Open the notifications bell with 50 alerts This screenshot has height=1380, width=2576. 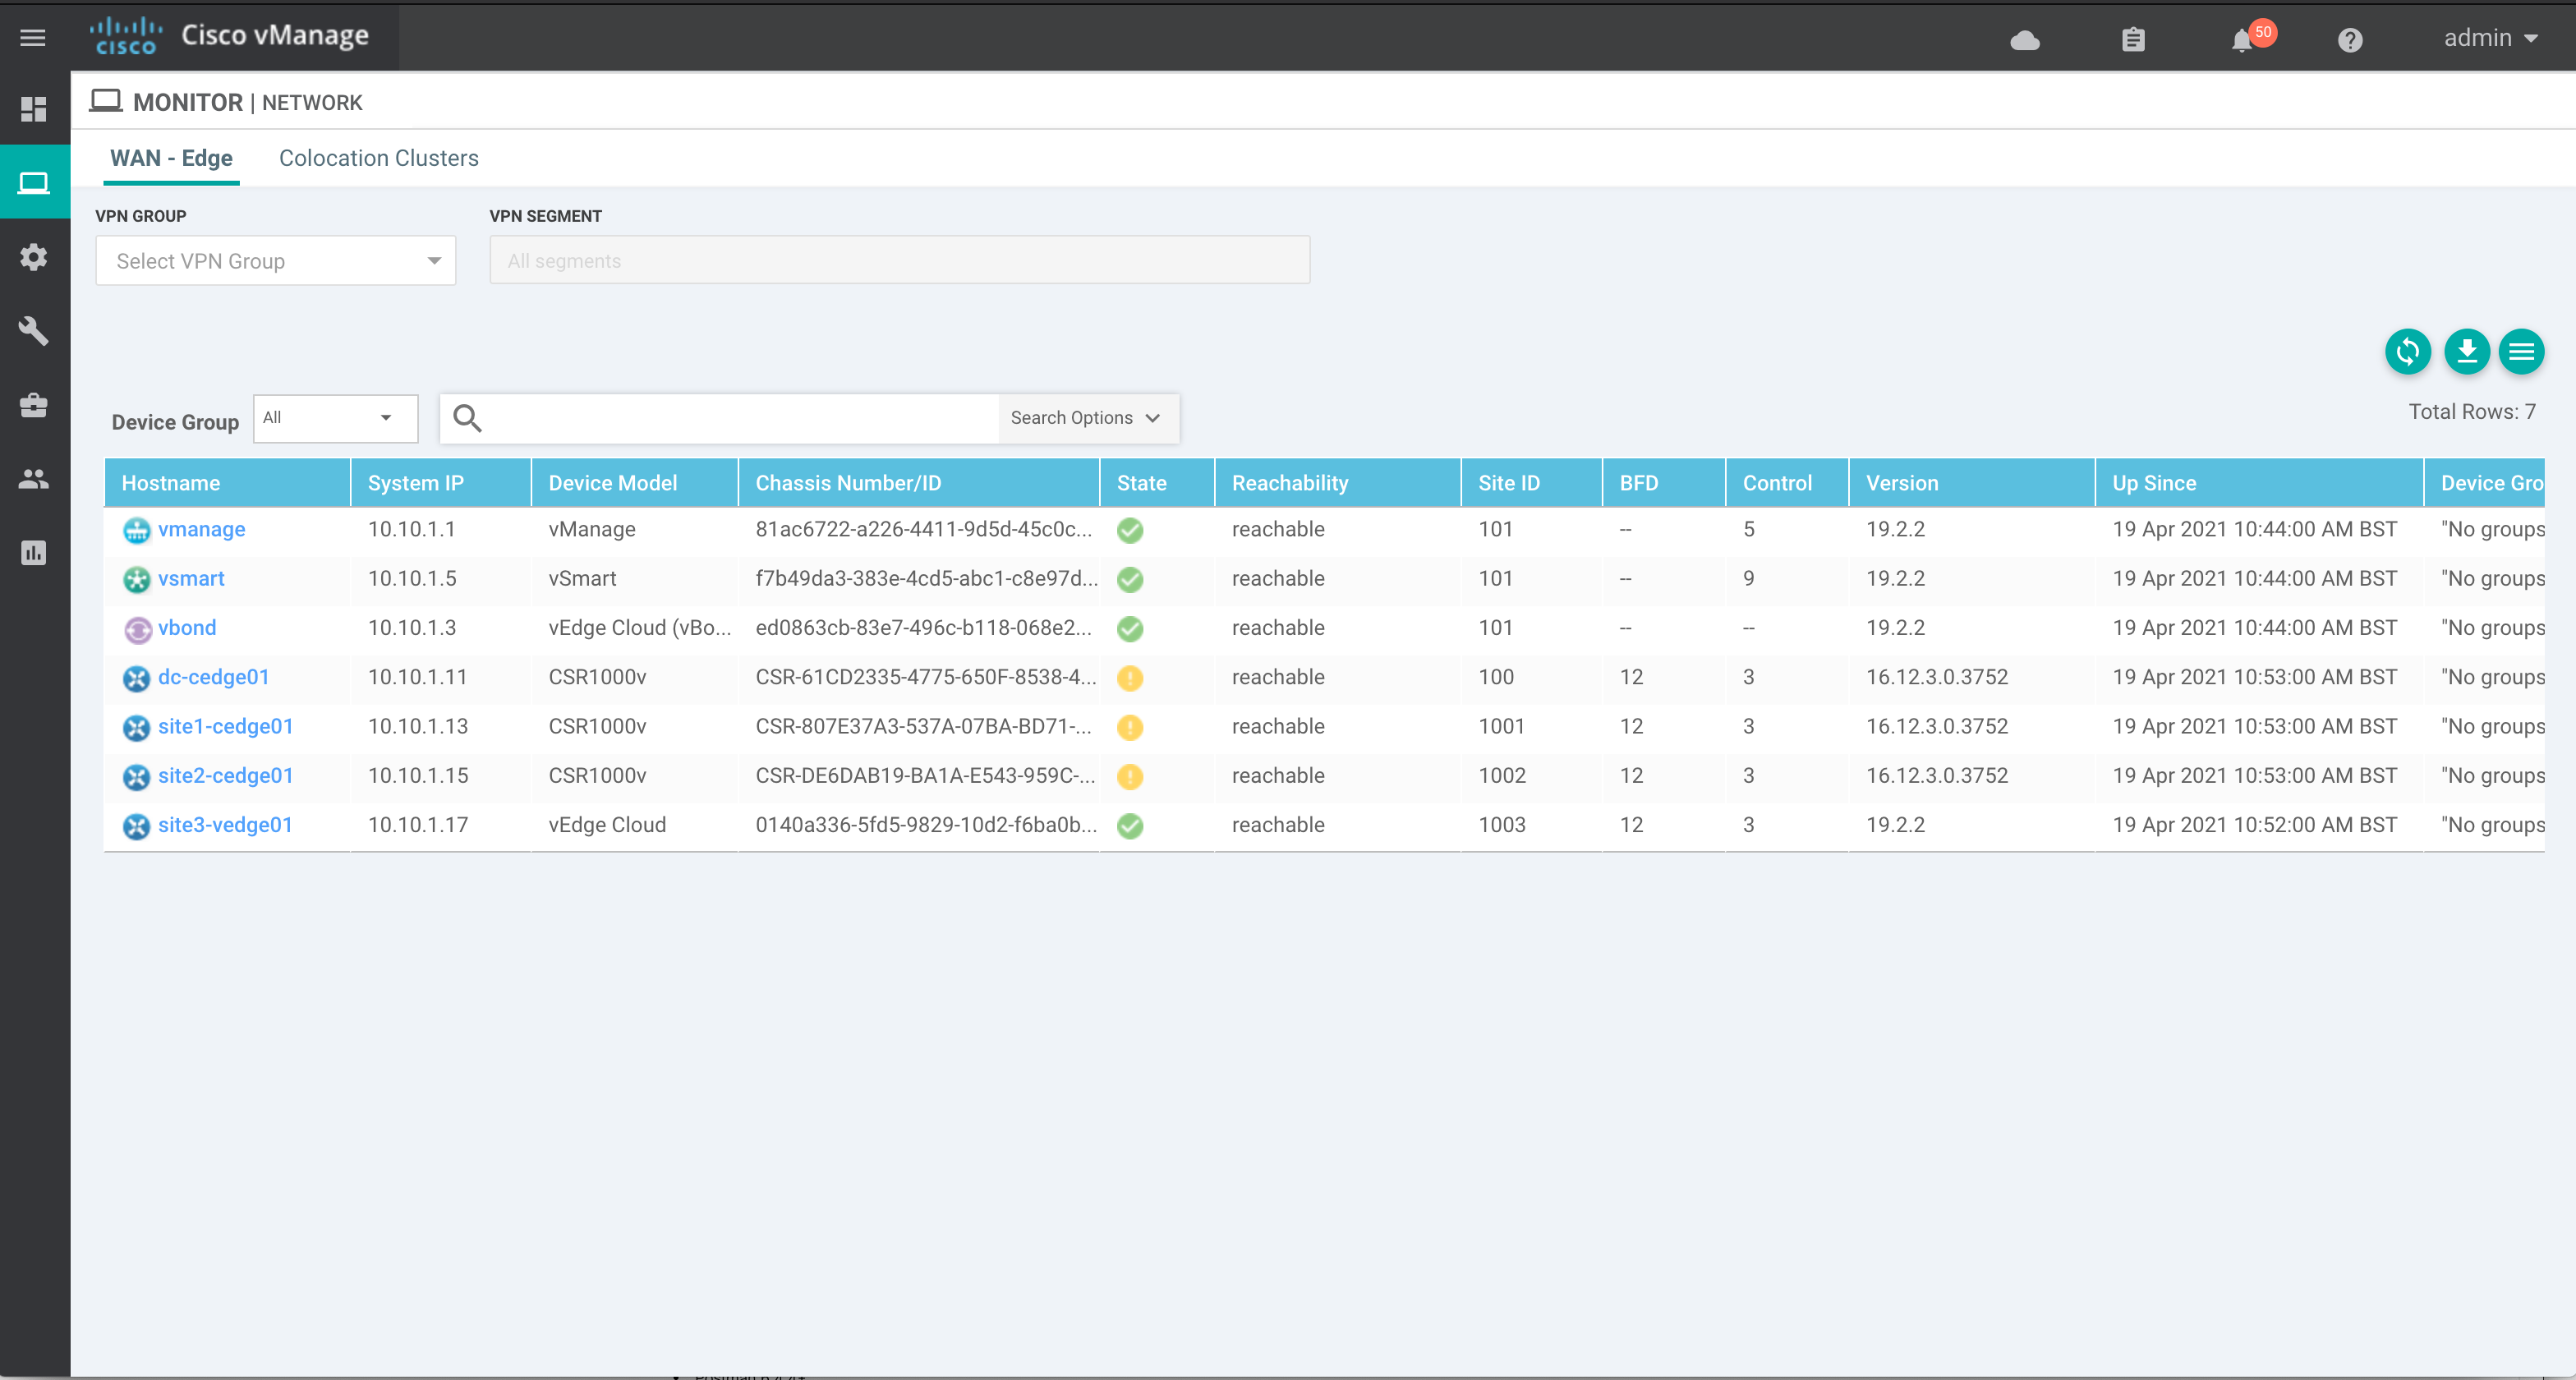(x=2243, y=40)
